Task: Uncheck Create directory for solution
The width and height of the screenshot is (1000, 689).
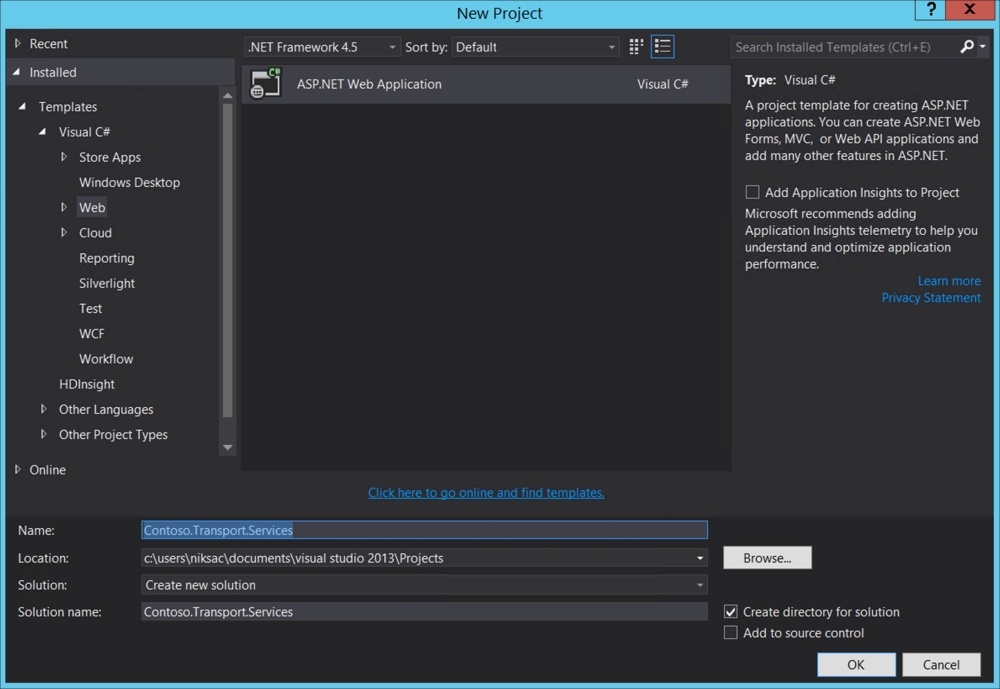Action: pos(731,611)
